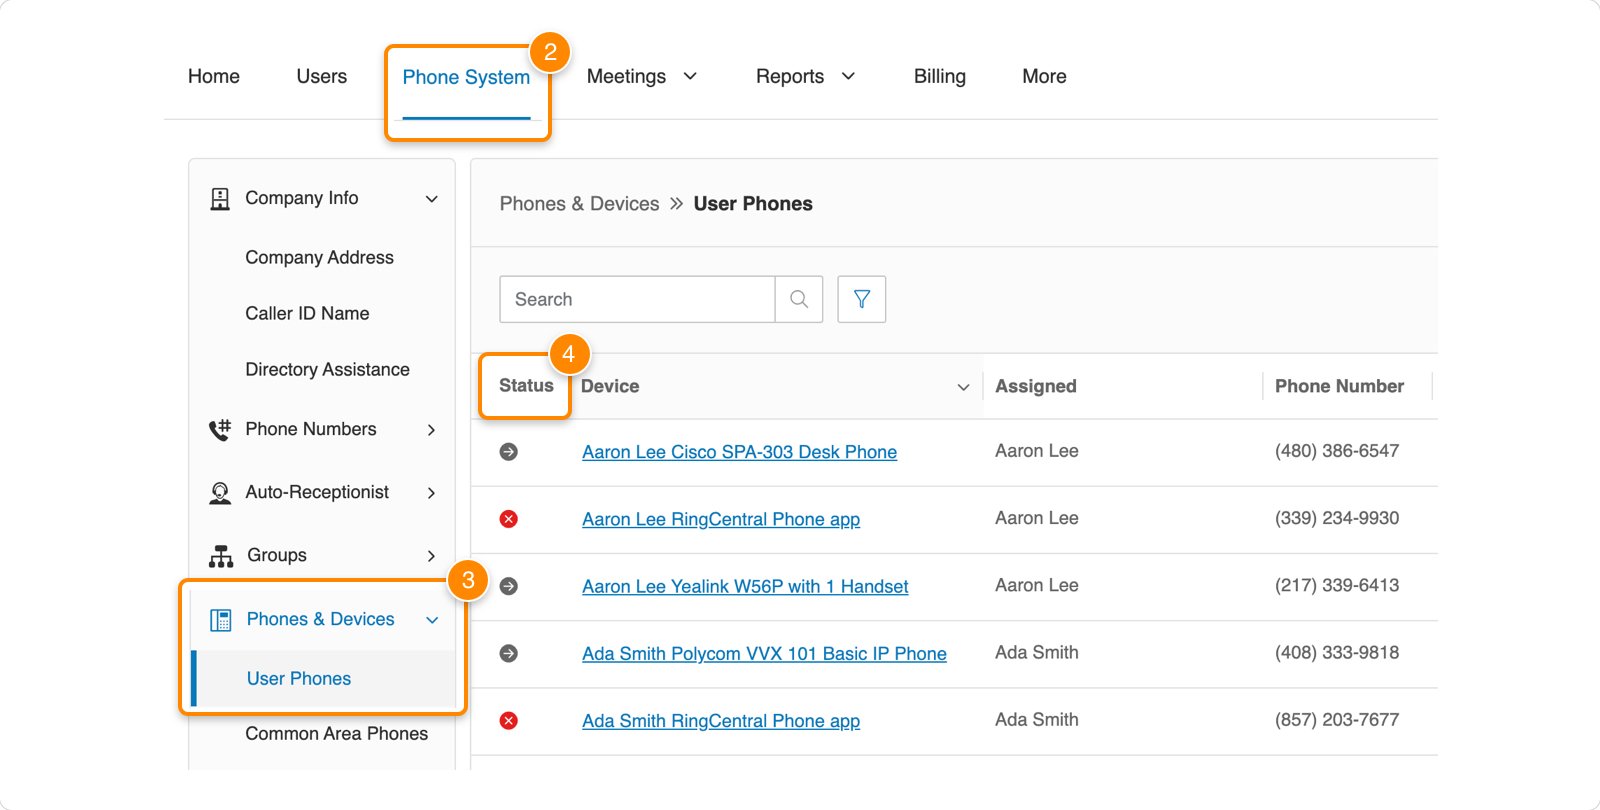Click the Phones & Devices desk phone icon

tap(220, 620)
